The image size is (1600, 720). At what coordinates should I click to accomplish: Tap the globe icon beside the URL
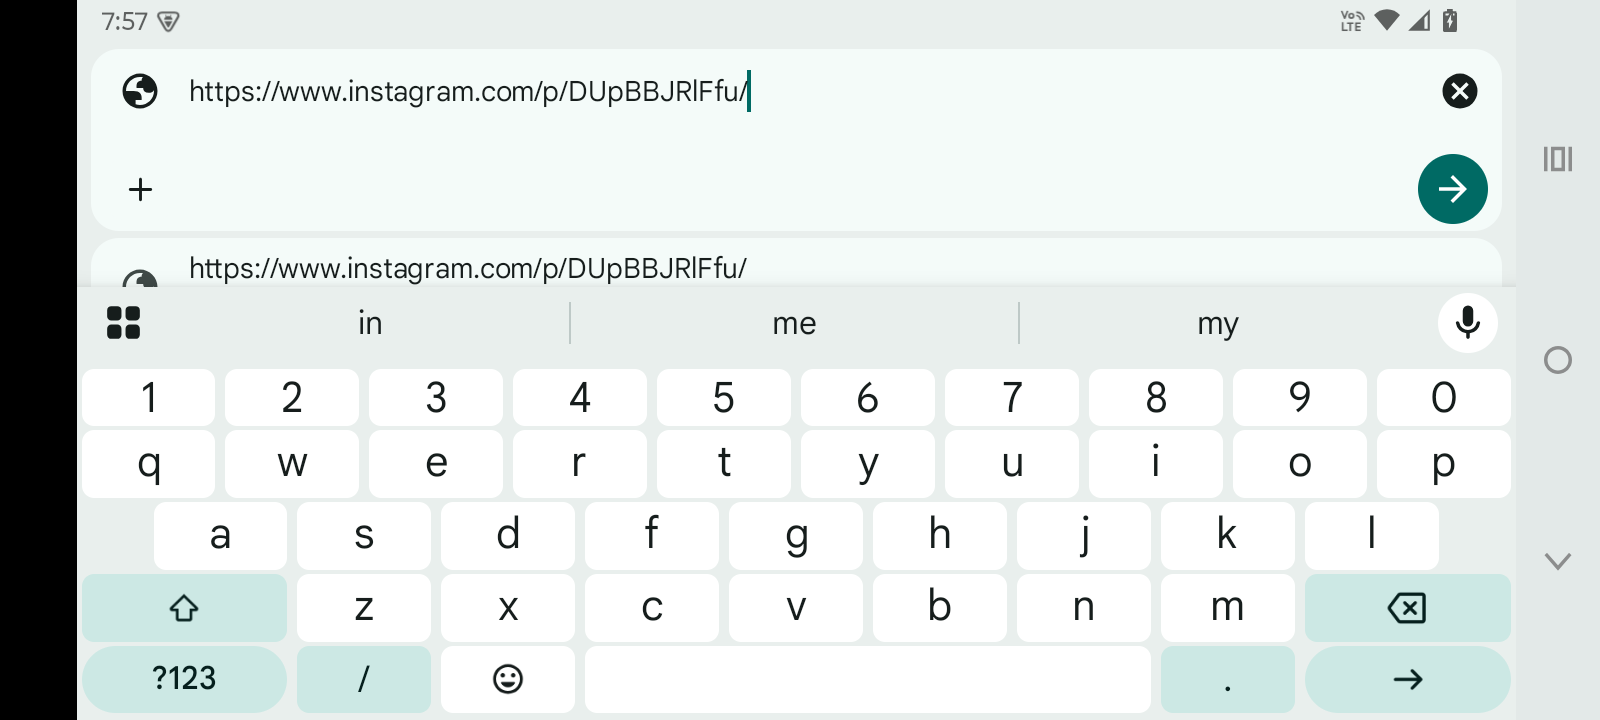click(140, 91)
